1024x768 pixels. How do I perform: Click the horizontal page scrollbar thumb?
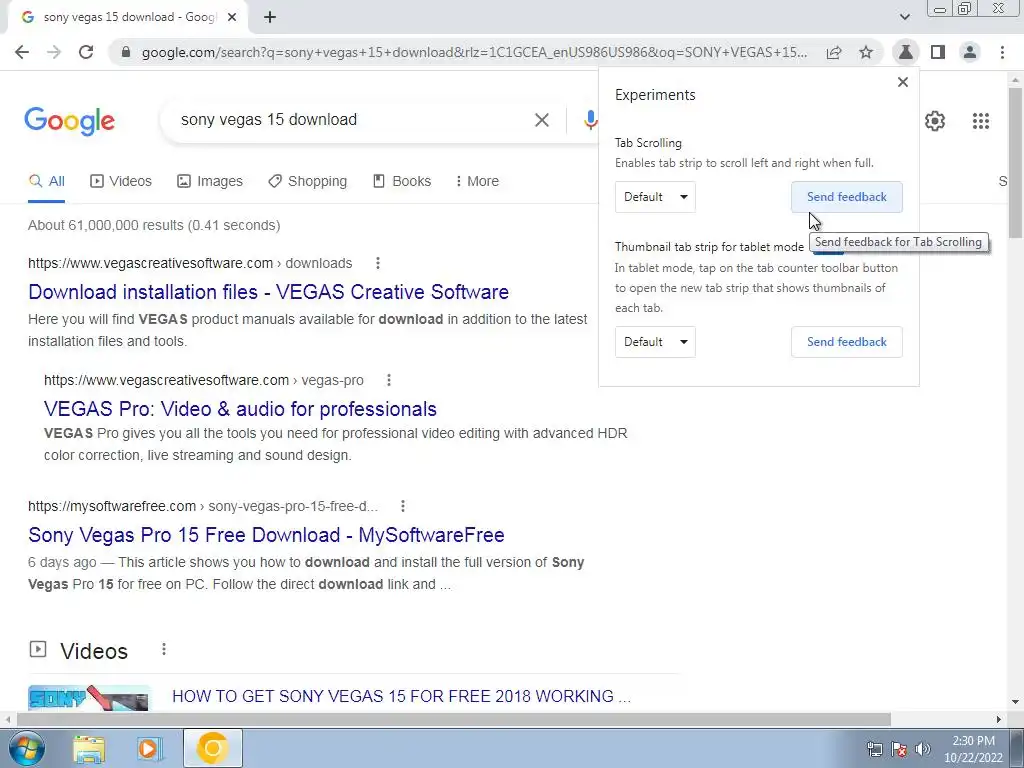(x=454, y=720)
